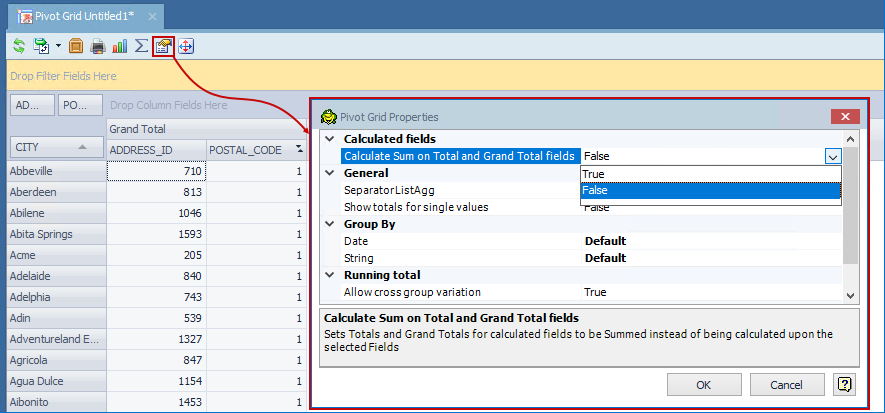Choose True in the dropdown list

coord(711,174)
